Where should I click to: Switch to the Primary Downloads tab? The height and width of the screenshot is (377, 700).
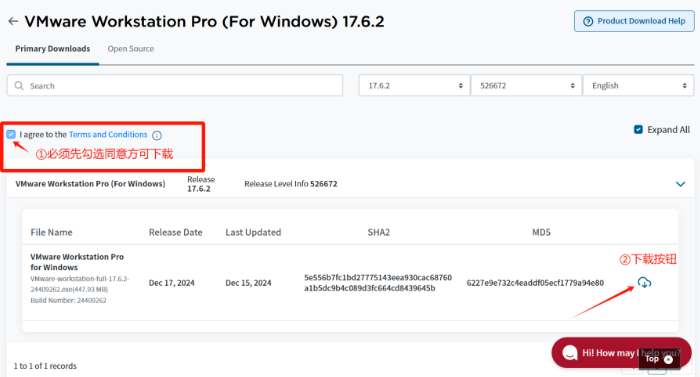(53, 49)
